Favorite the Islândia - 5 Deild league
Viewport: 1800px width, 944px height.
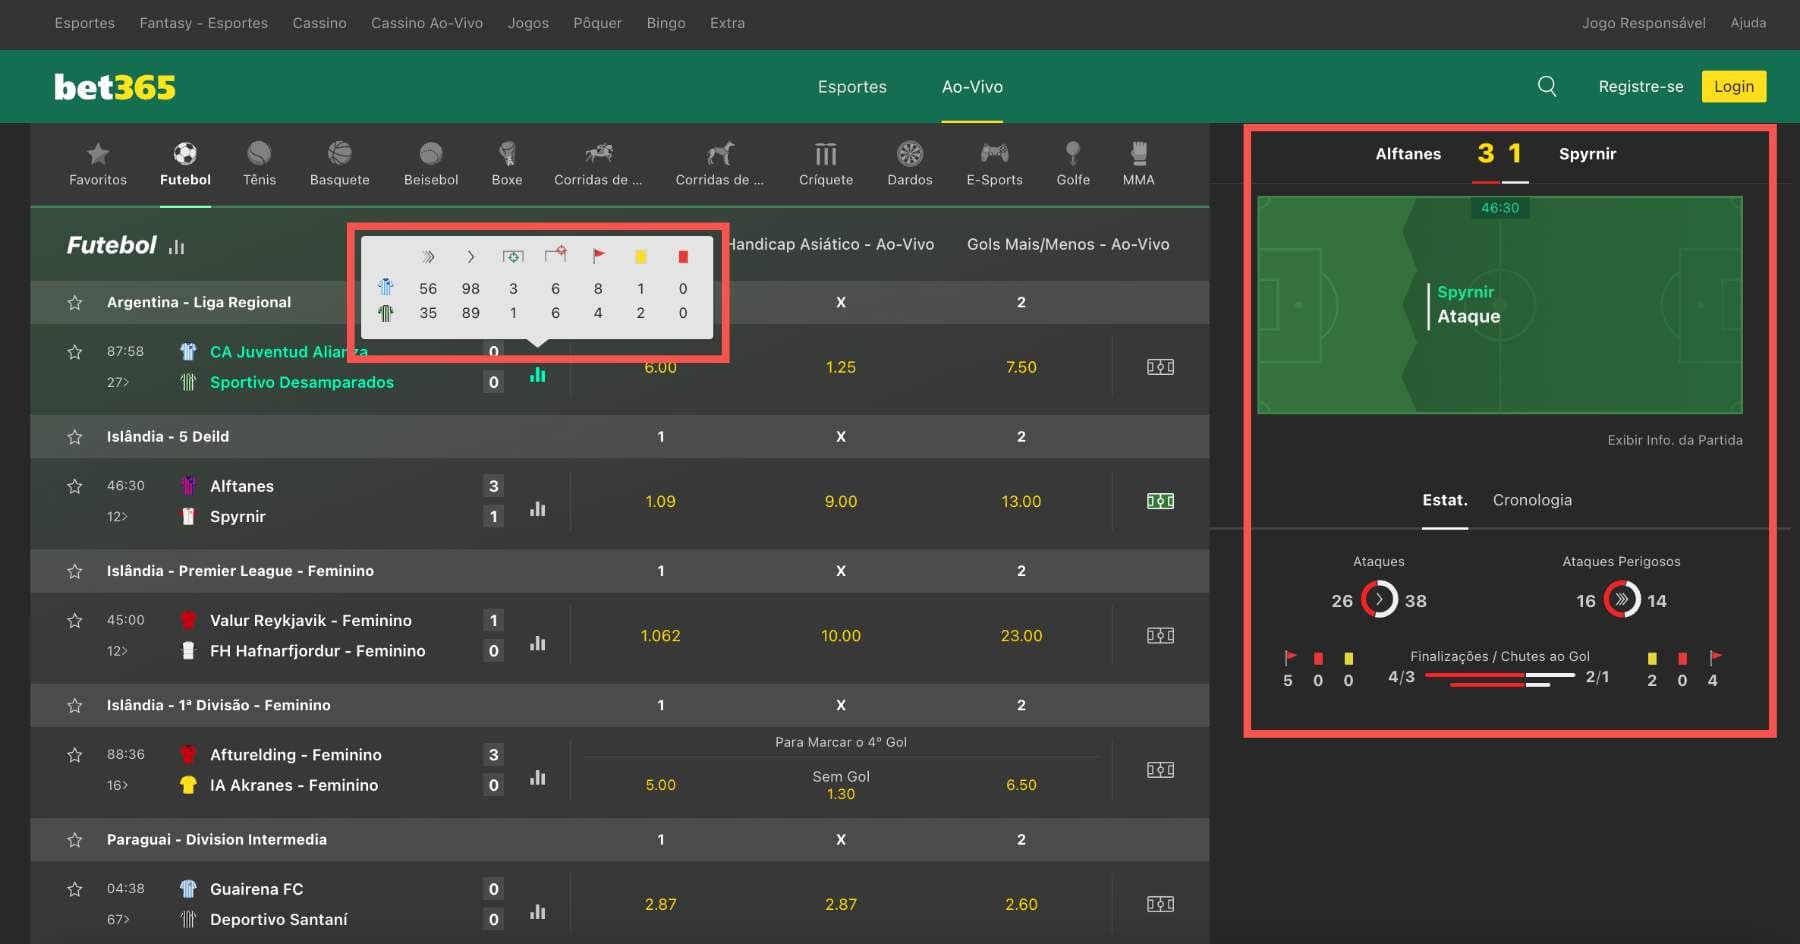coord(75,437)
